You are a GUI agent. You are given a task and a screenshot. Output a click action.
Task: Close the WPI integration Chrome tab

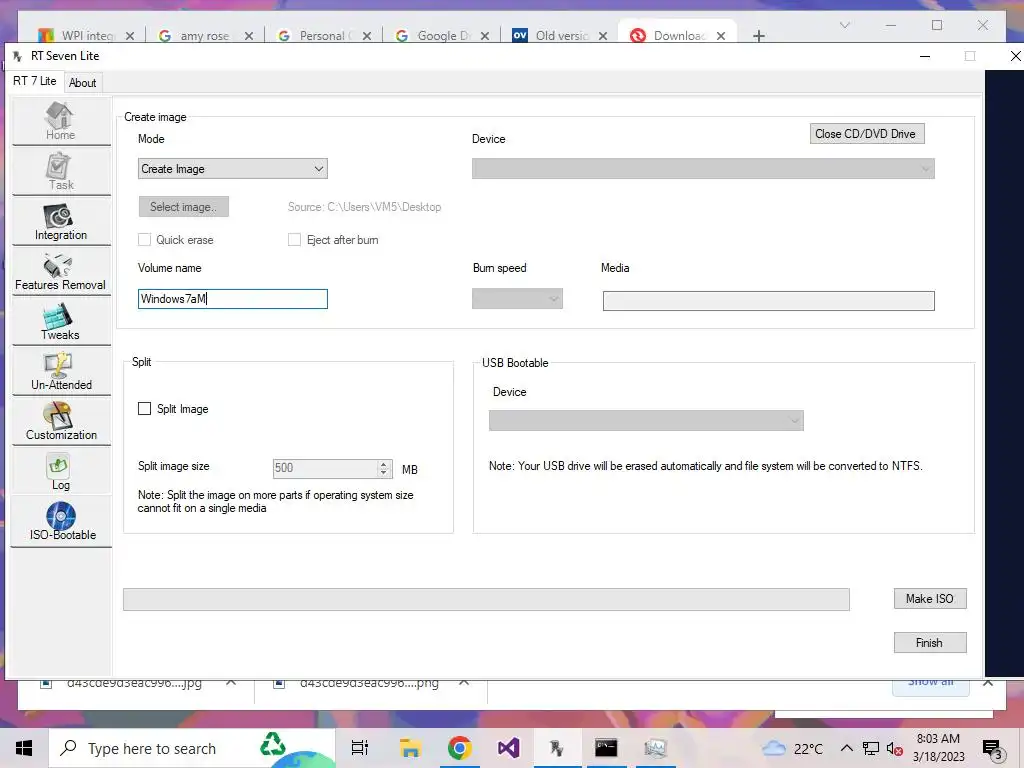click(130, 36)
